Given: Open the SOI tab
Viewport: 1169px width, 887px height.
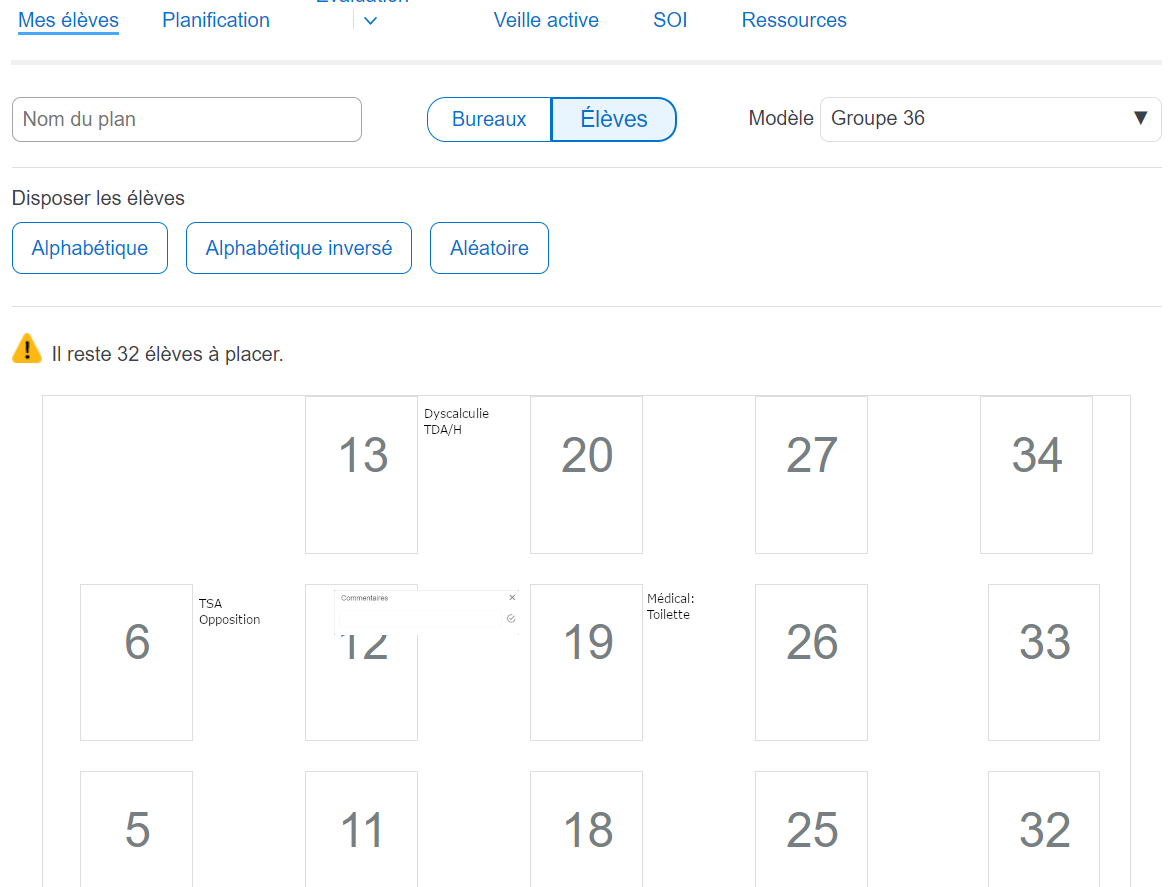Looking at the screenshot, I should click(x=670, y=20).
